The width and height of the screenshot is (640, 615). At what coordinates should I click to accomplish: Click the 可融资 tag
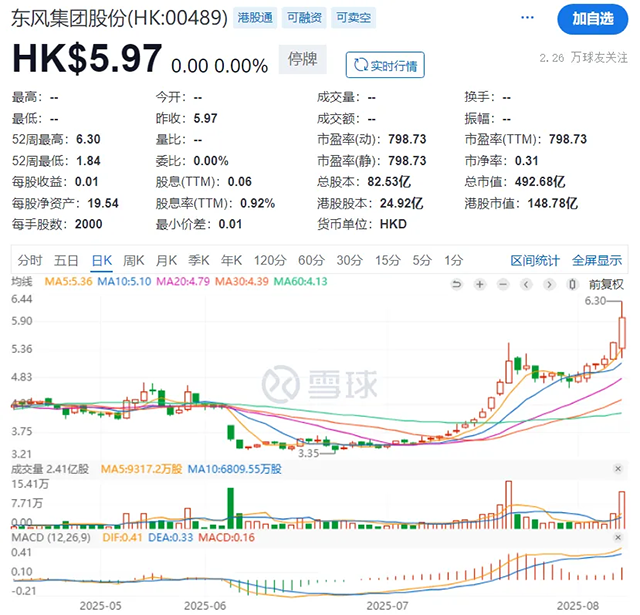point(304,18)
